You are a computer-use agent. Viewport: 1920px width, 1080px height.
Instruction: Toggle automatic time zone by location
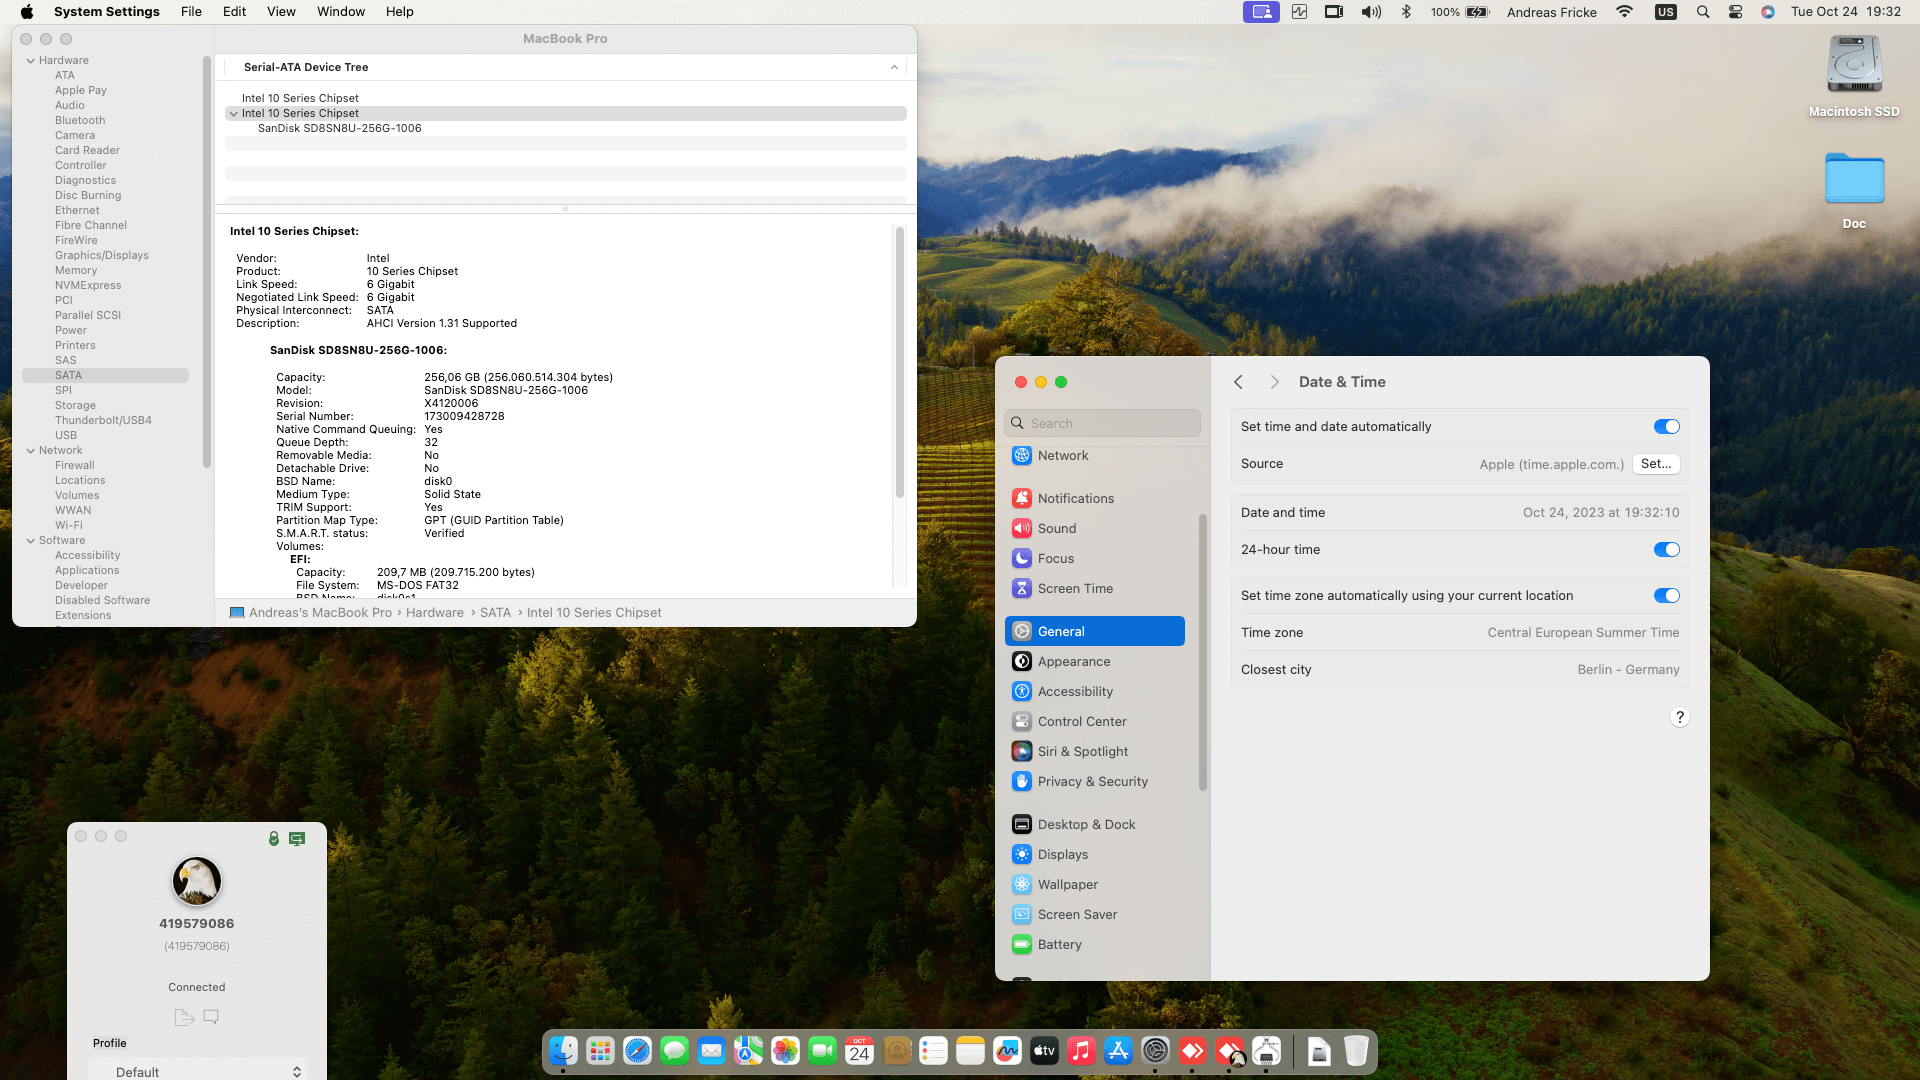pos(1666,596)
